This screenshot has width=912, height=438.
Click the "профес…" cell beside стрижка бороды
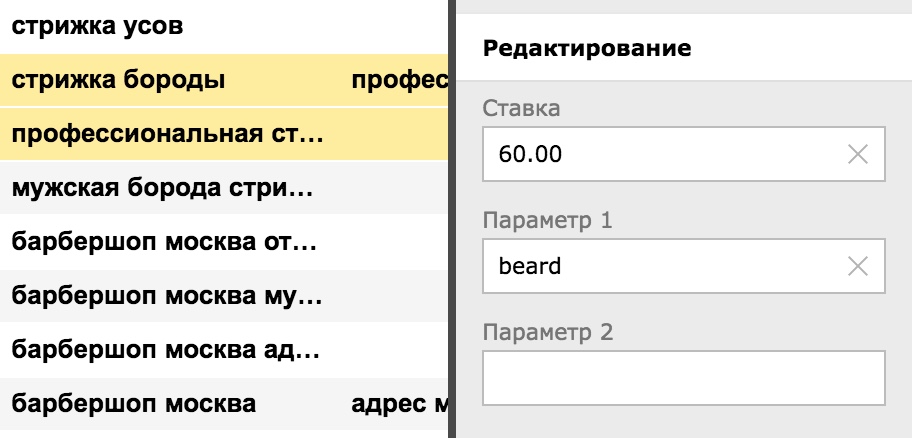pyautogui.click(x=399, y=80)
